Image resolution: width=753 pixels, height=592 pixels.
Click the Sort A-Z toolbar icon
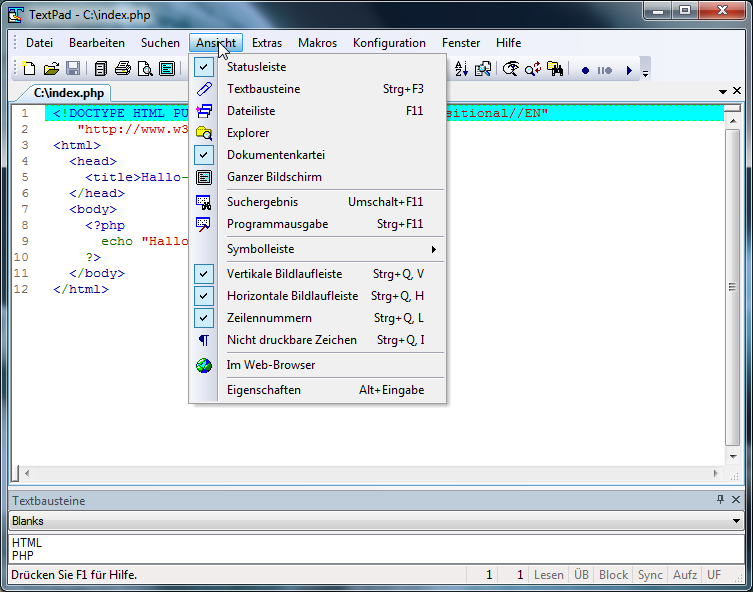[461, 69]
